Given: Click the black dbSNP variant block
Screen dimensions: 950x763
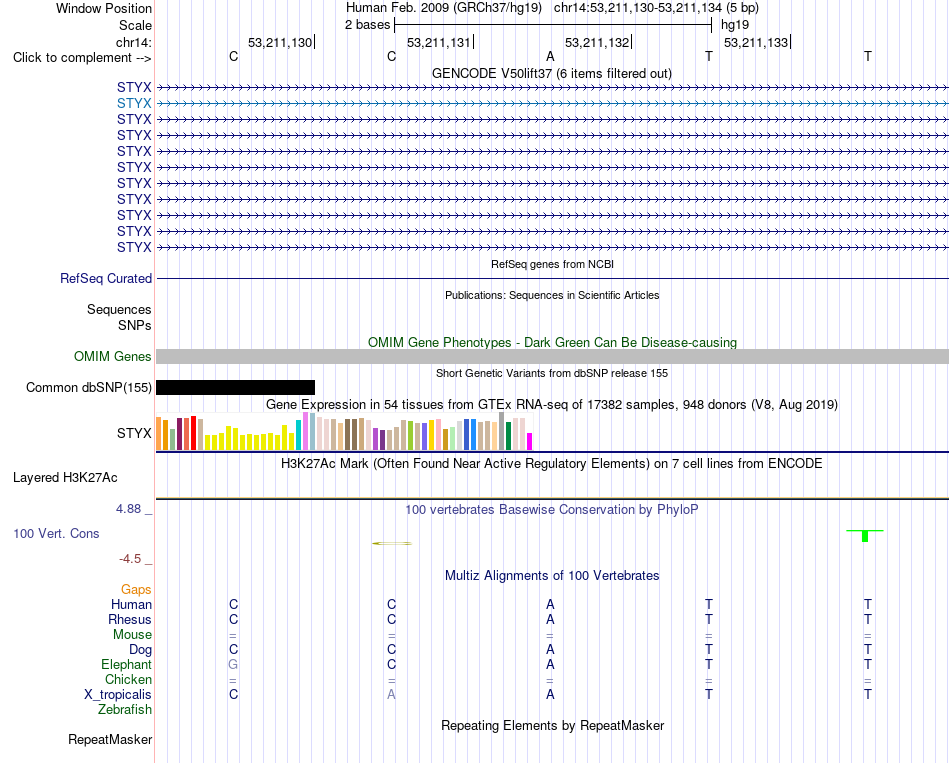Looking at the screenshot, I should 235,387.
